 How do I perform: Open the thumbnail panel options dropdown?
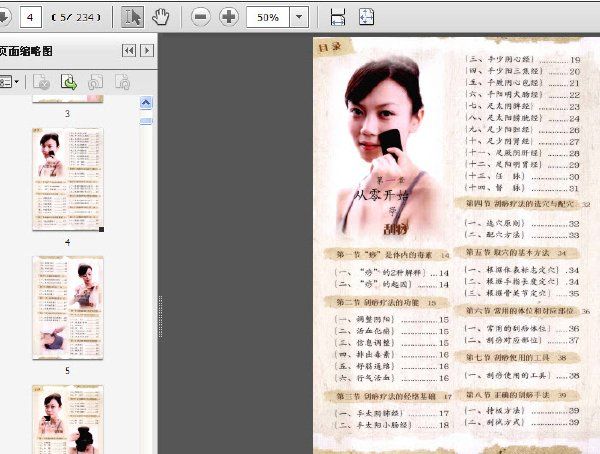pyautogui.click(x=9, y=82)
